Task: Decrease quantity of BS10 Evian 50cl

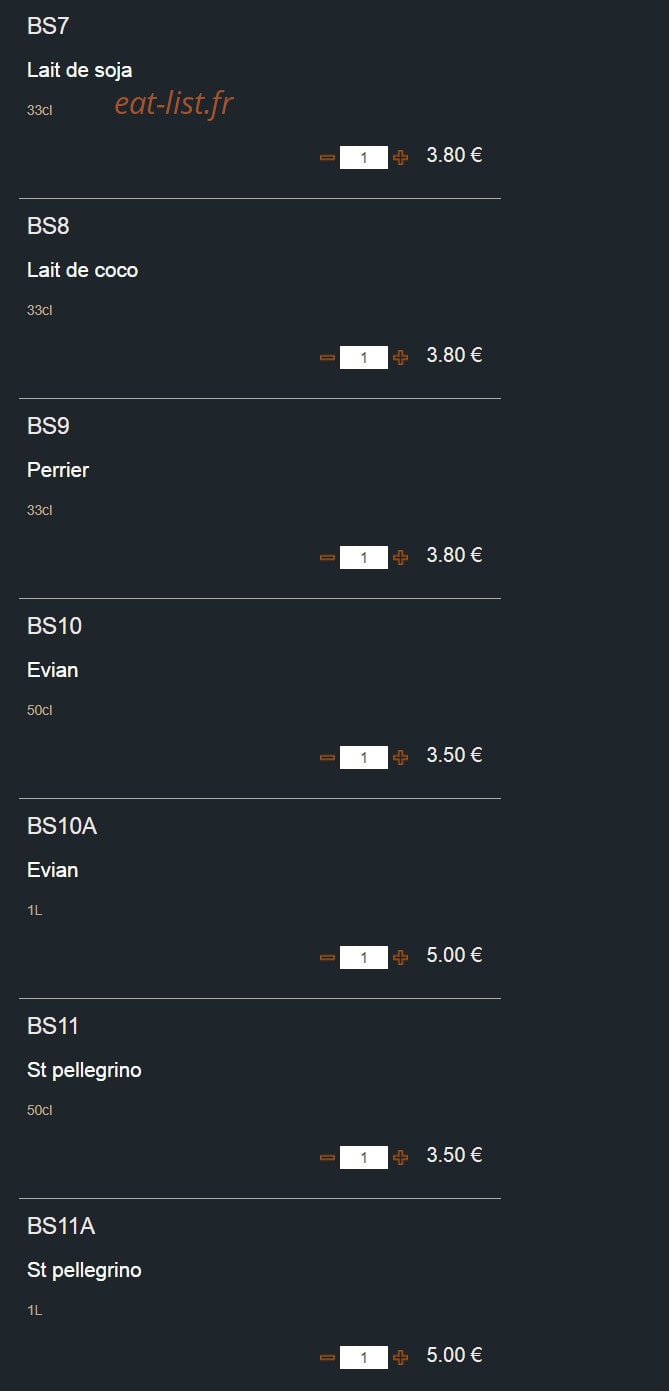Action: point(327,757)
